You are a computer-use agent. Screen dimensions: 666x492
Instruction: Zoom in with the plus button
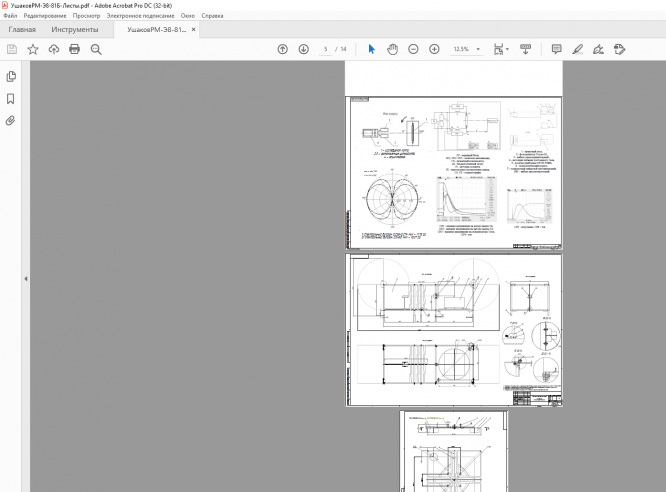[x=434, y=49]
